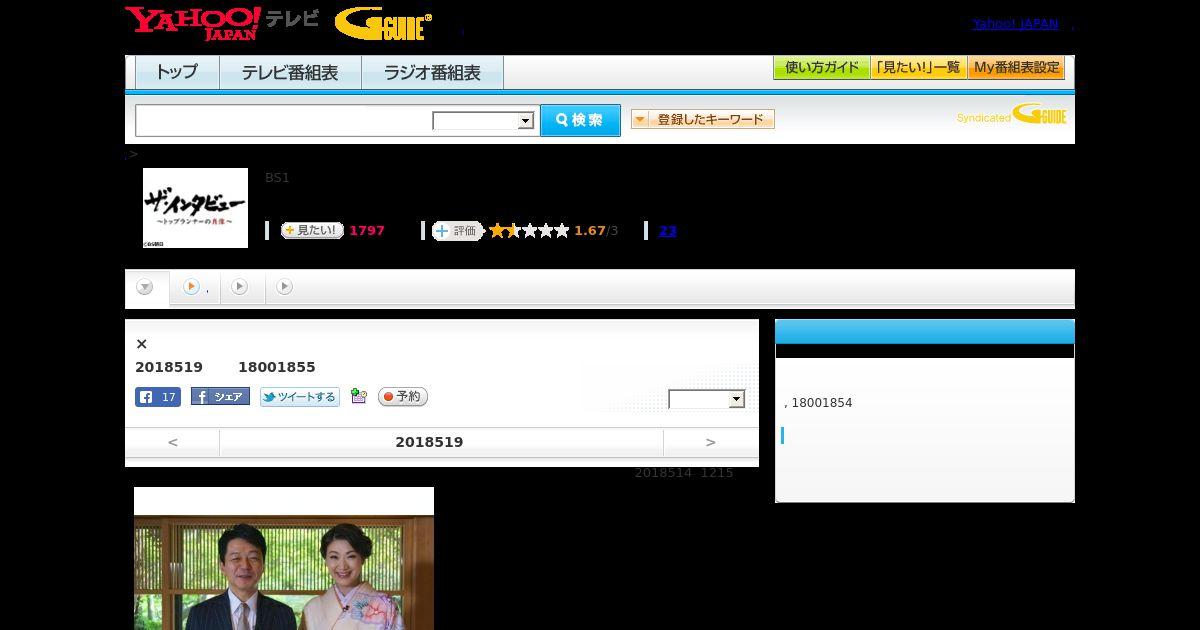
Task: Go to next date with > arrow
Action: (x=710, y=442)
